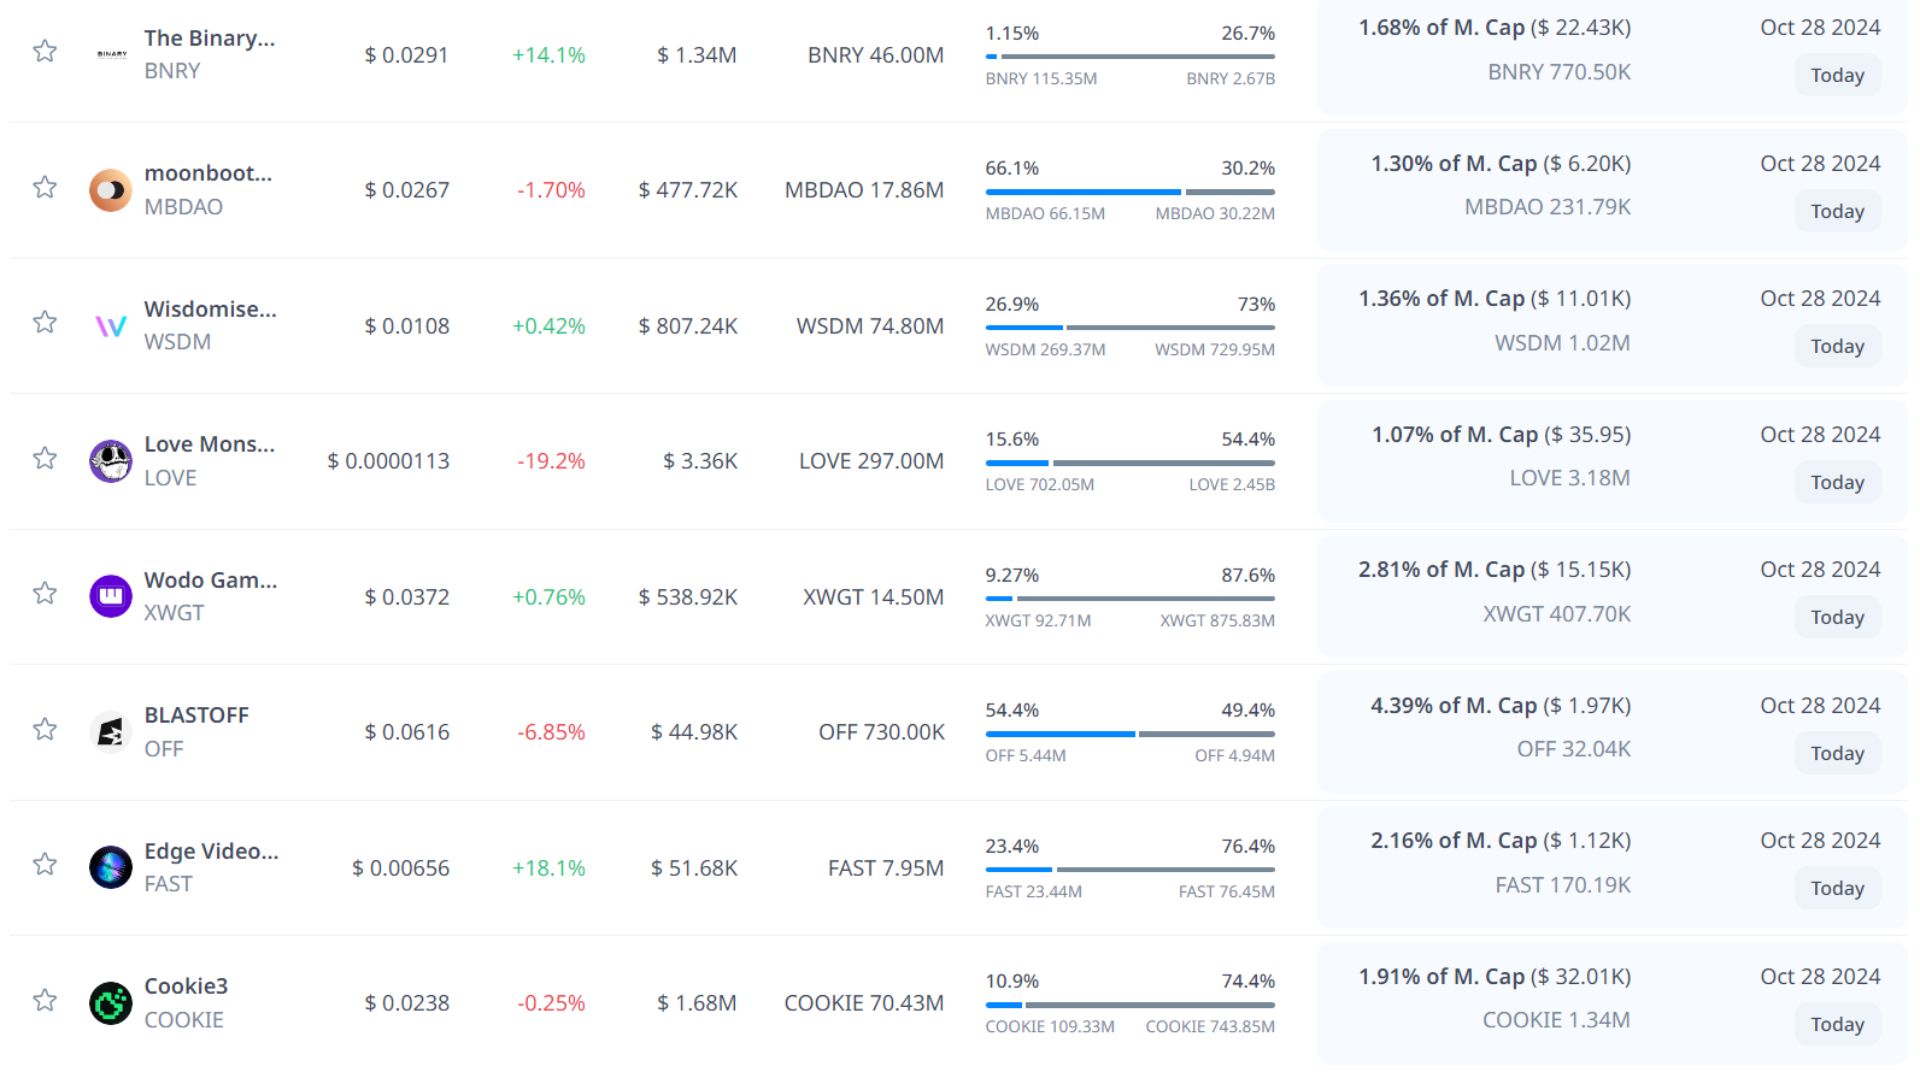Image resolution: width=1920 pixels, height=1080 pixels.
Task: Click The Binary BNRY logo
Action: (x=111, y=54)
